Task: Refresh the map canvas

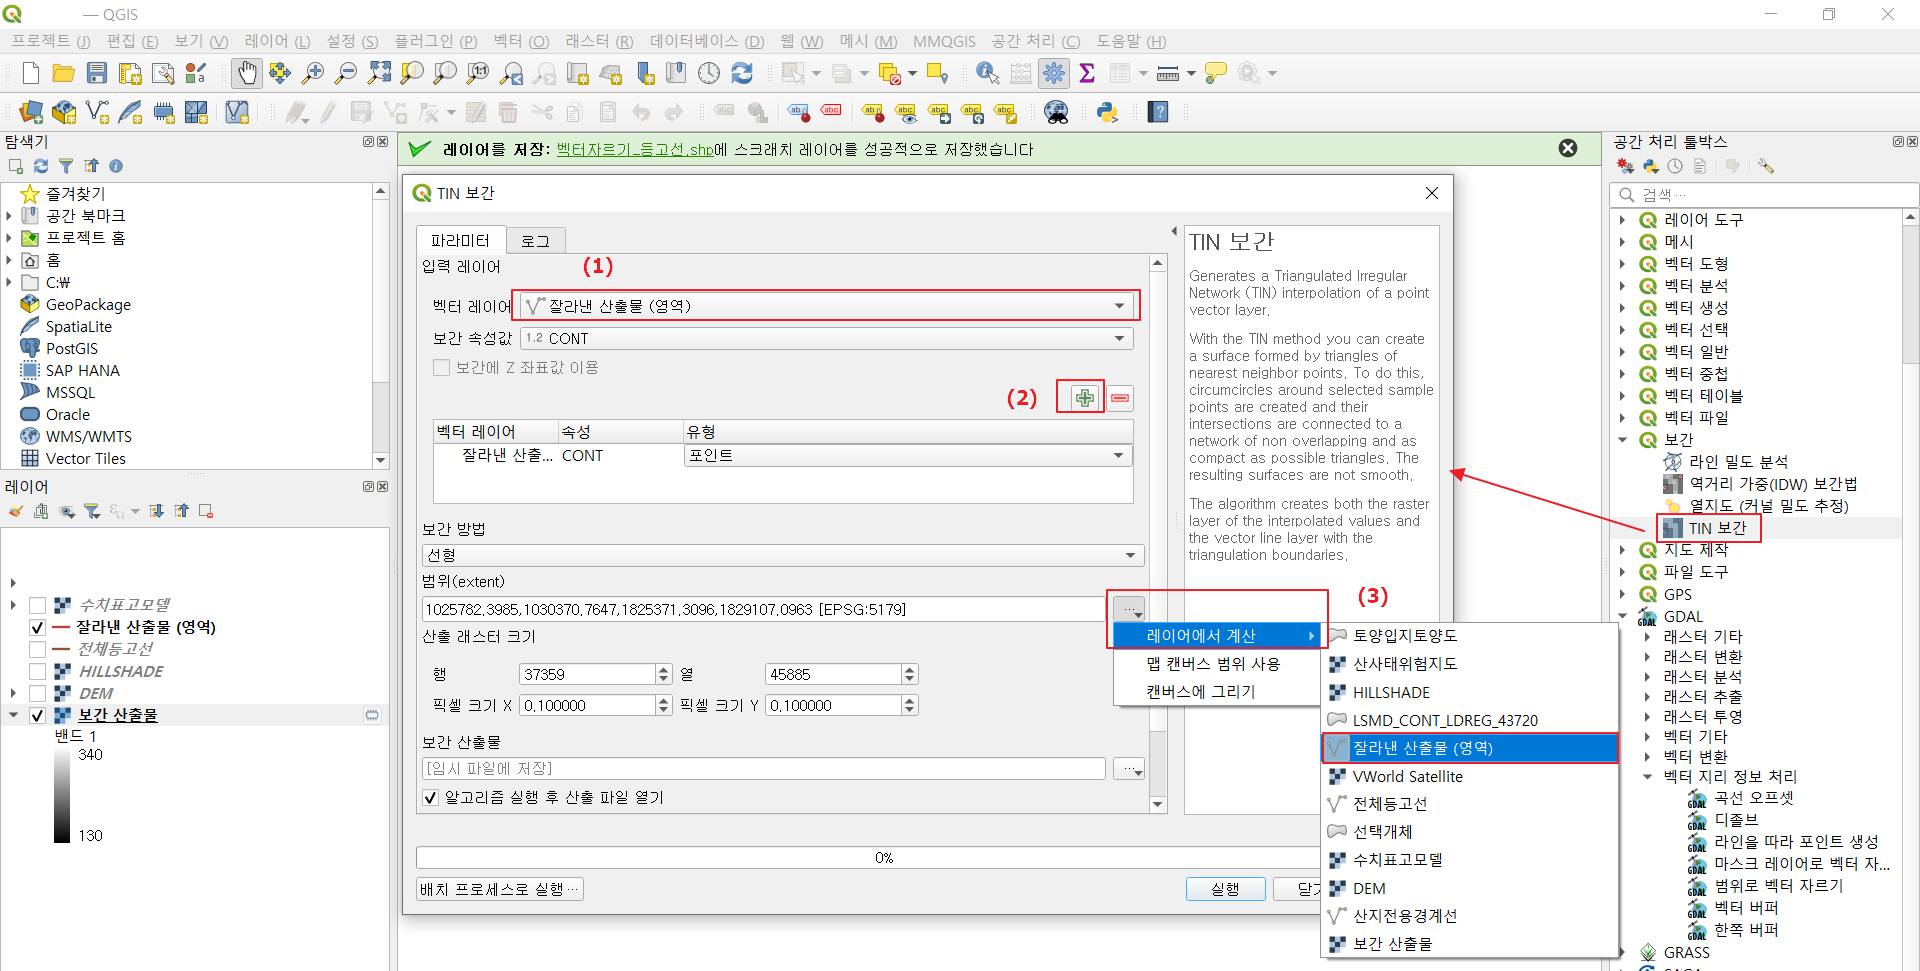Action: coord(742,73)
